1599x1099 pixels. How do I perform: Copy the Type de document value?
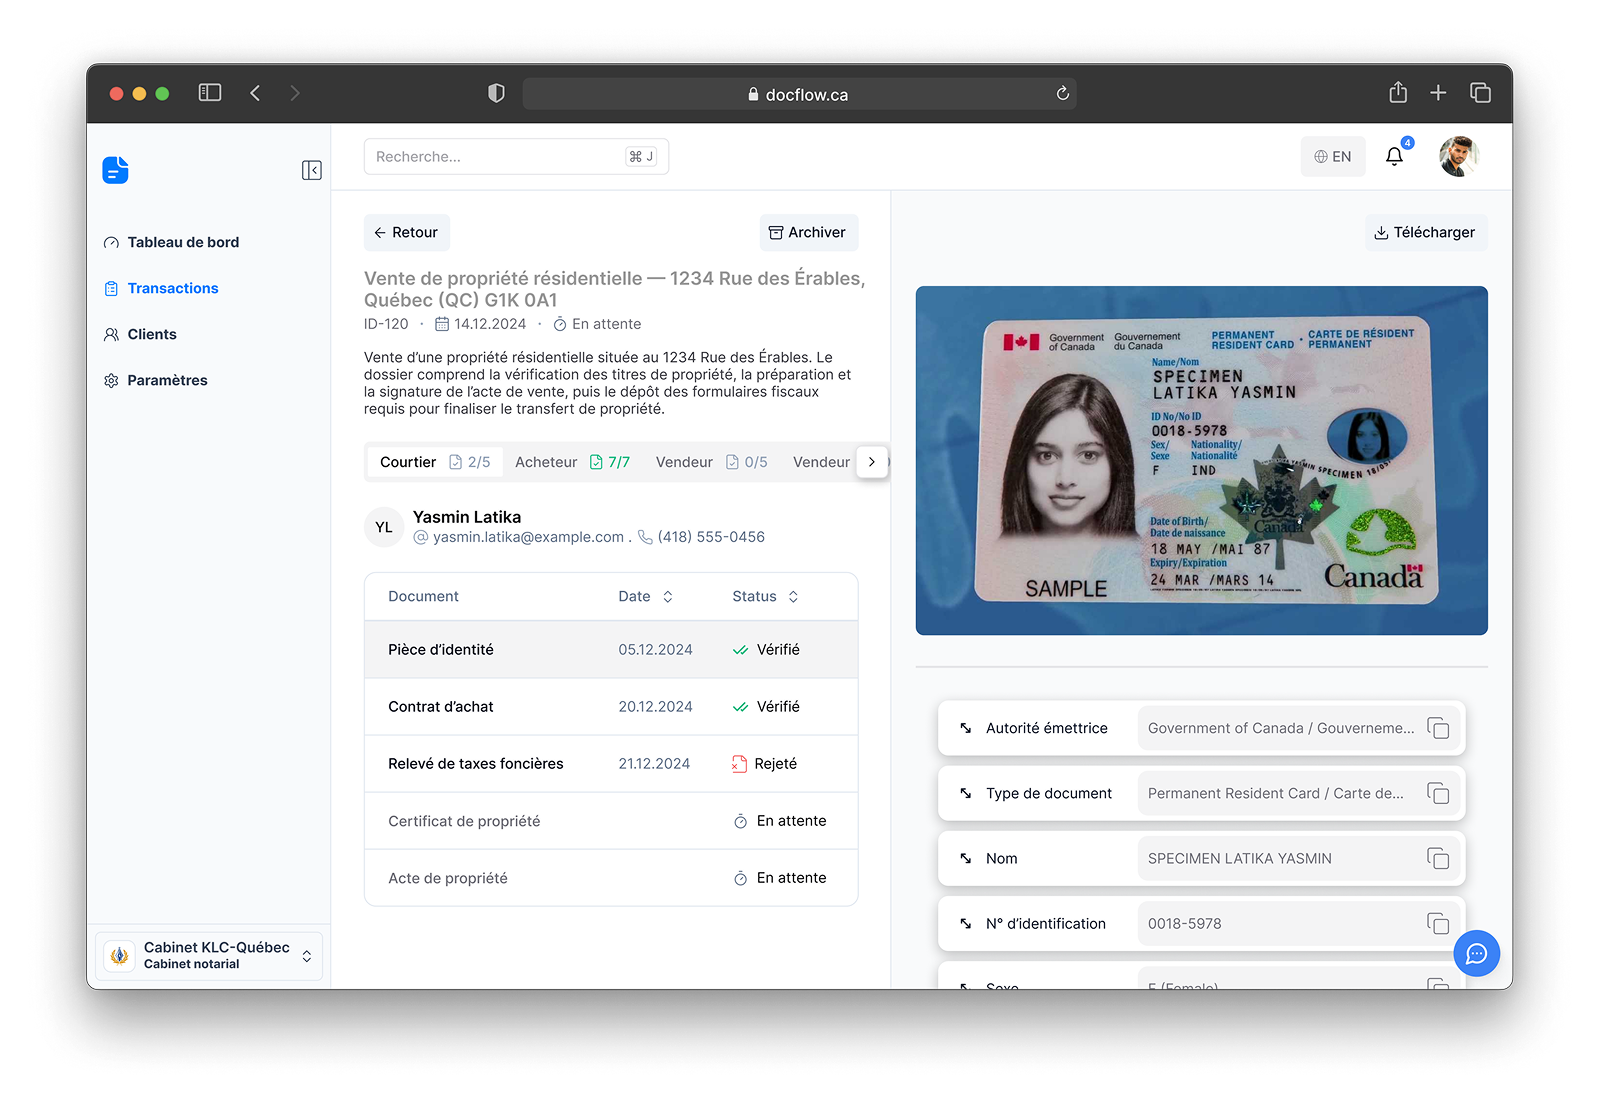1438,793
